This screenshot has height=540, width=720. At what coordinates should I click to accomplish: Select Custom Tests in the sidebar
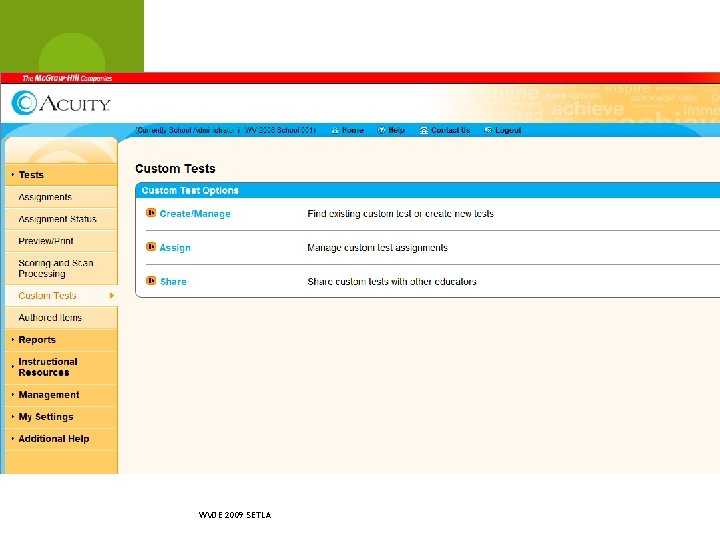pyautogui.click(x=62, y=296)
